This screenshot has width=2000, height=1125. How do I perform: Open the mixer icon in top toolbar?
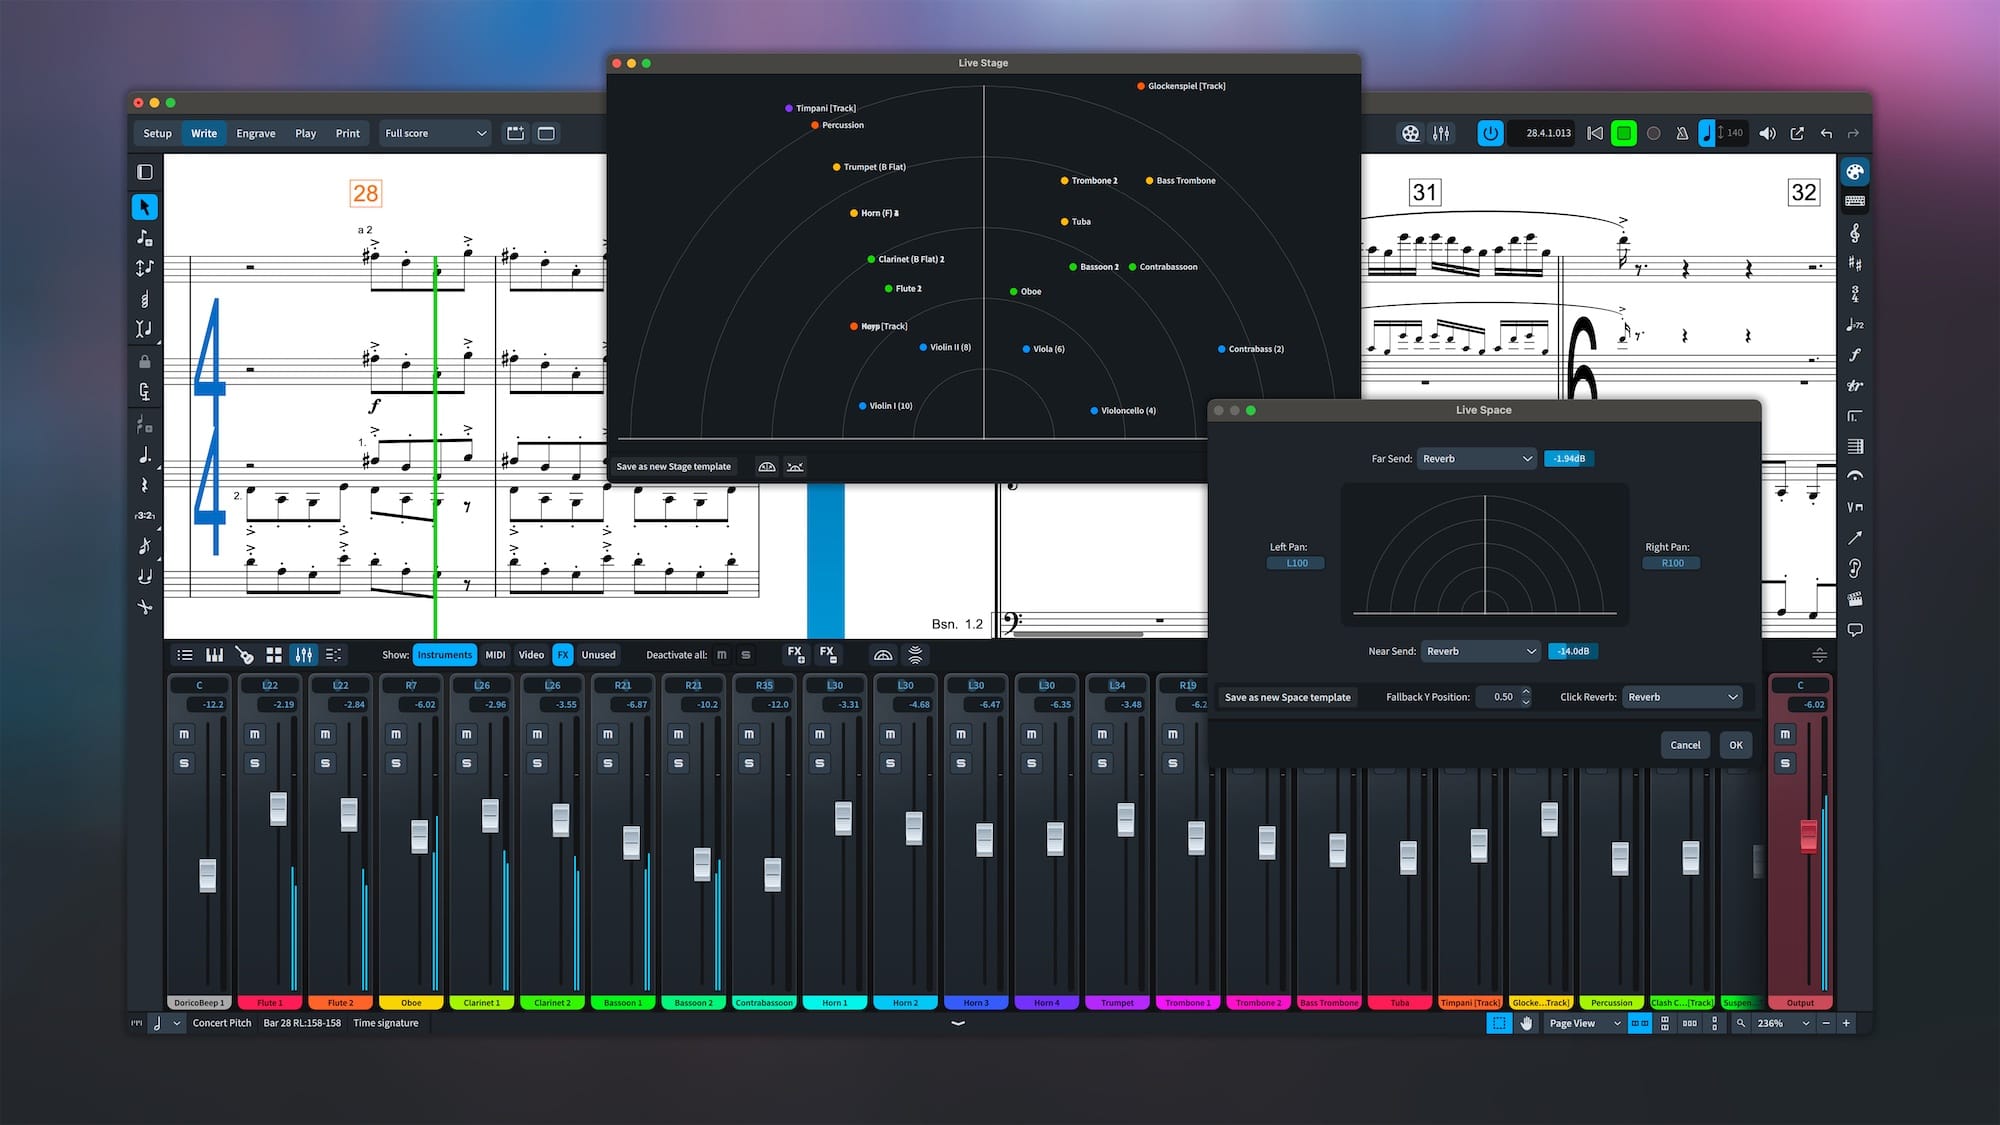click(x=1441, y=133)
